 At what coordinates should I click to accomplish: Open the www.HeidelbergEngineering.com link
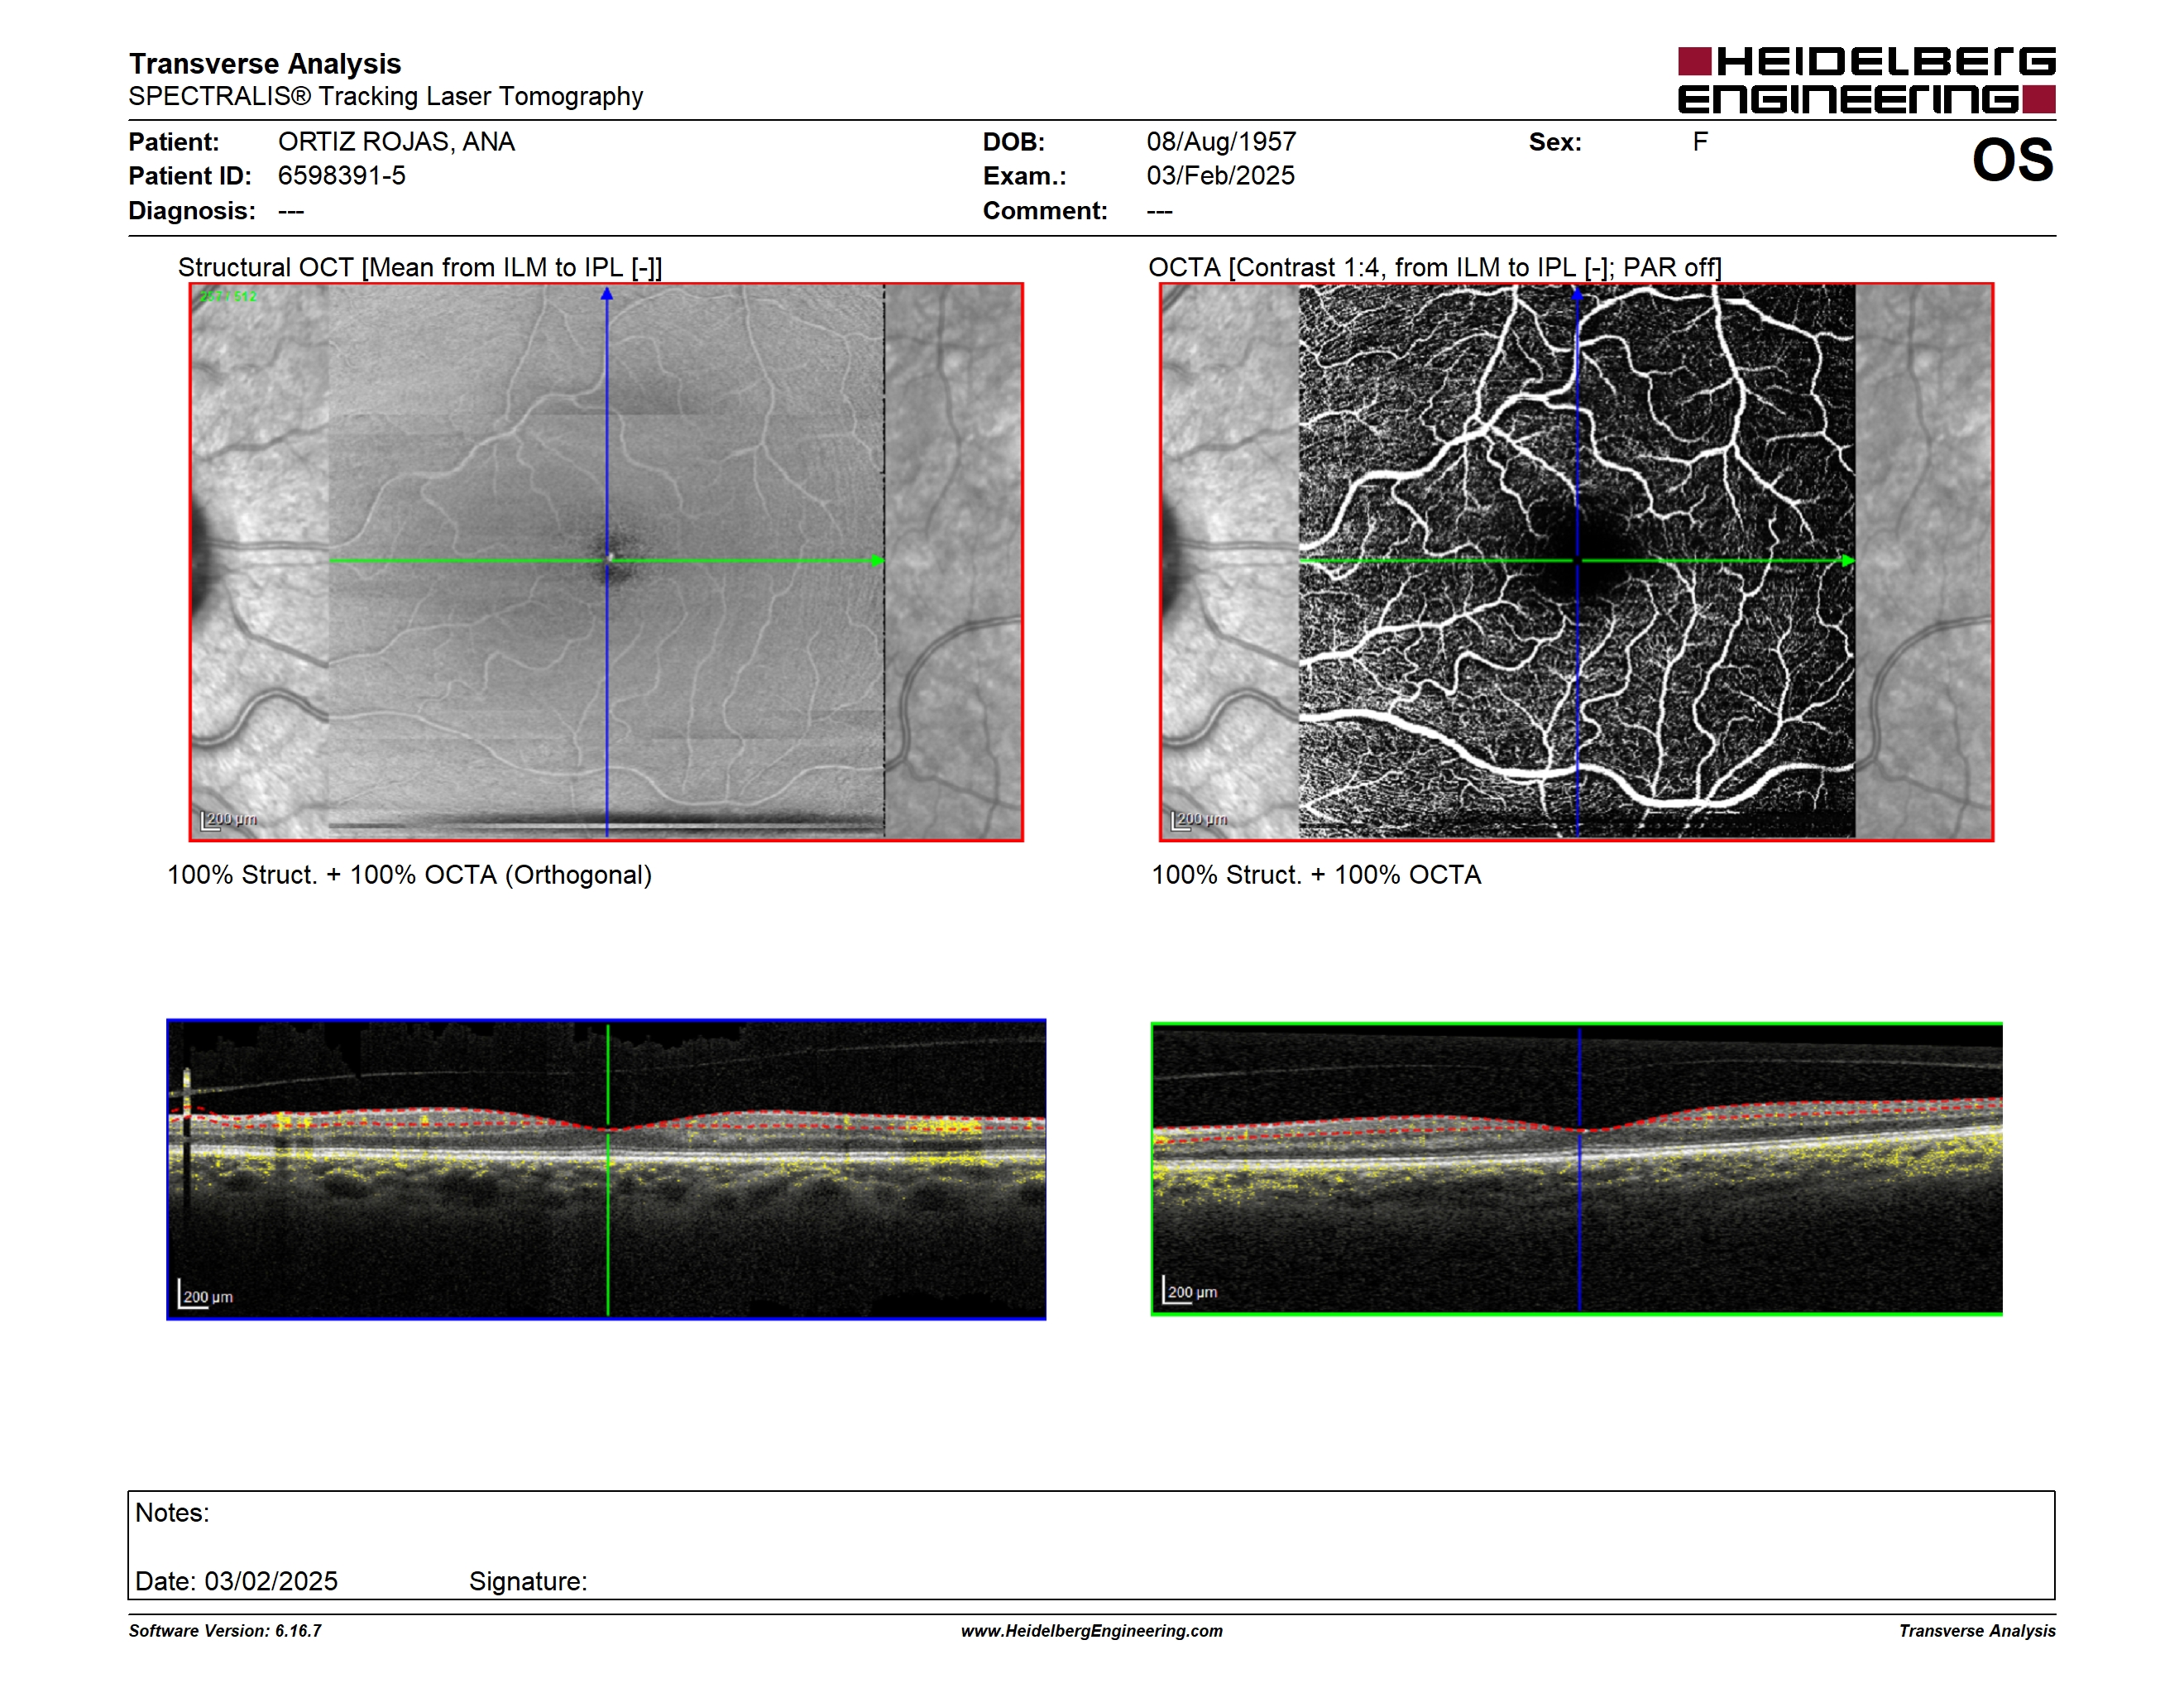pyautogui.click(x=1092, y=1631)
